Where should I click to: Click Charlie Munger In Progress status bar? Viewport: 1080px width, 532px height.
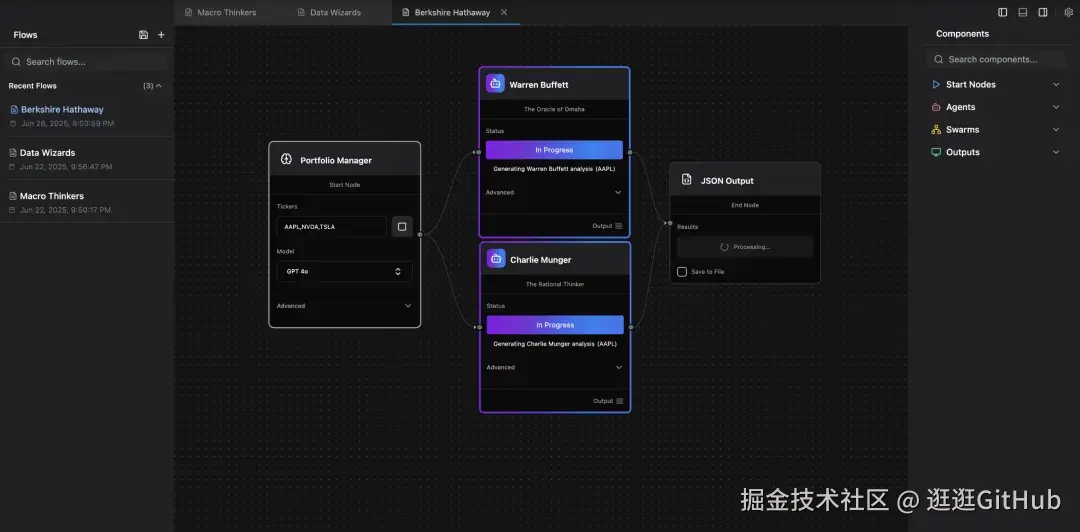tap(555, 325)
